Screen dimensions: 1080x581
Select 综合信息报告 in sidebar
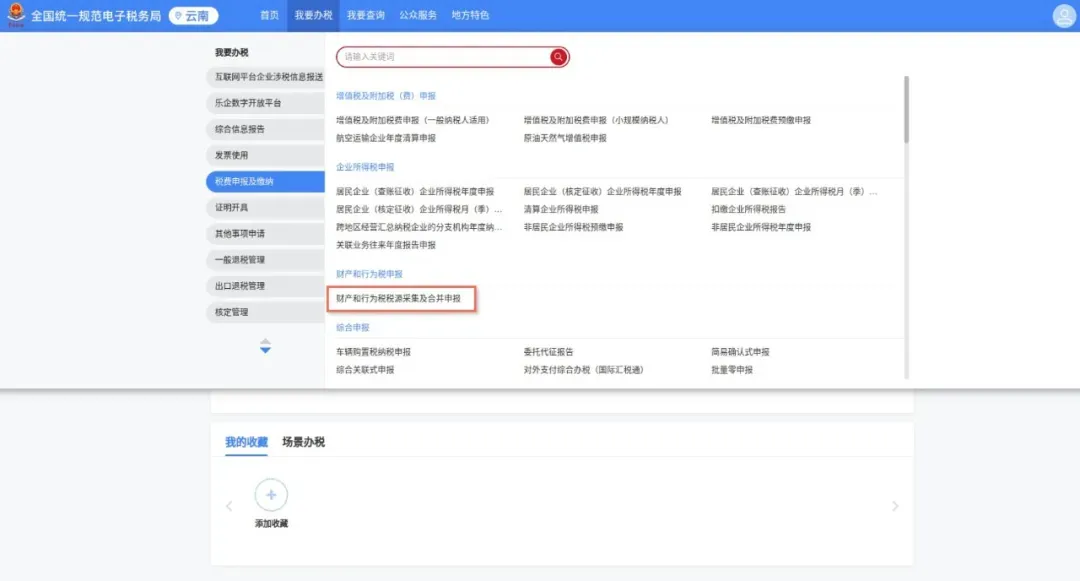(x=265, y=129)
